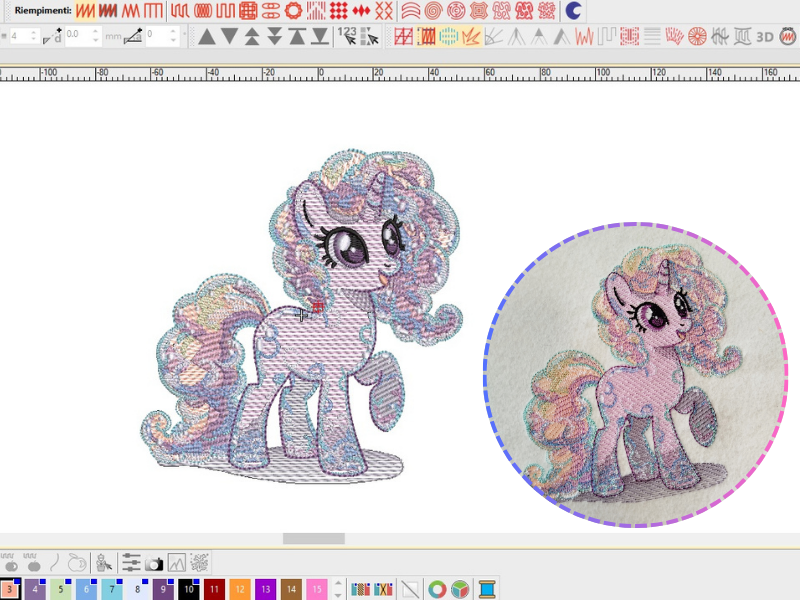Increase the angle field showing 0
The width and height of the screenshot is (800, 600).
[x=173, y=32]
